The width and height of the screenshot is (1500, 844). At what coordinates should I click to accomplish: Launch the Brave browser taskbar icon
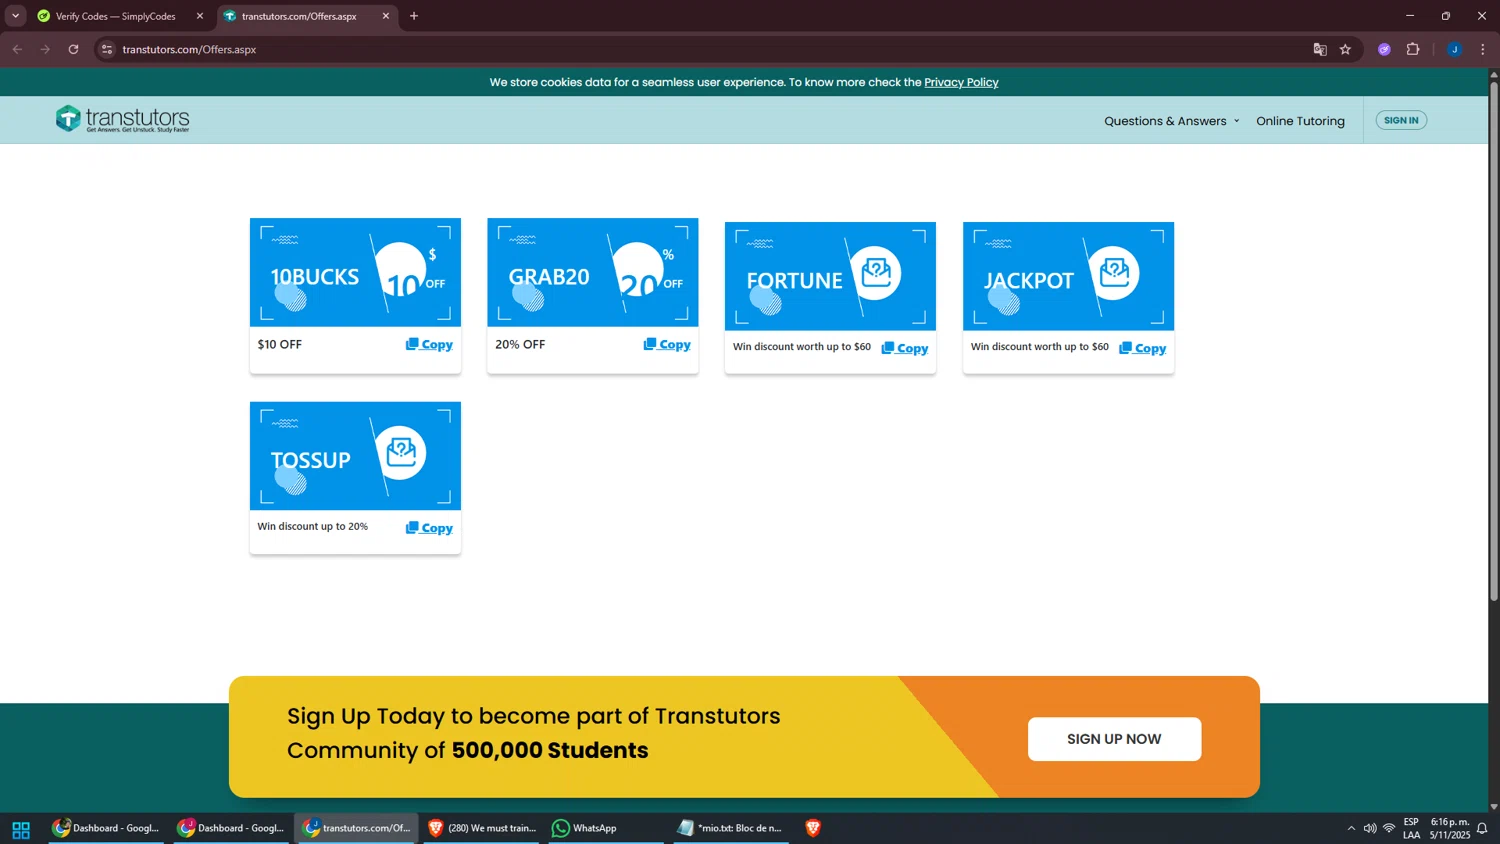[813, 828]
